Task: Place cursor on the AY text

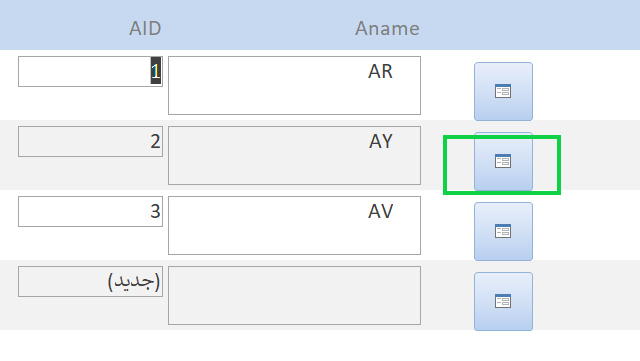Action: tap(381, 141)
